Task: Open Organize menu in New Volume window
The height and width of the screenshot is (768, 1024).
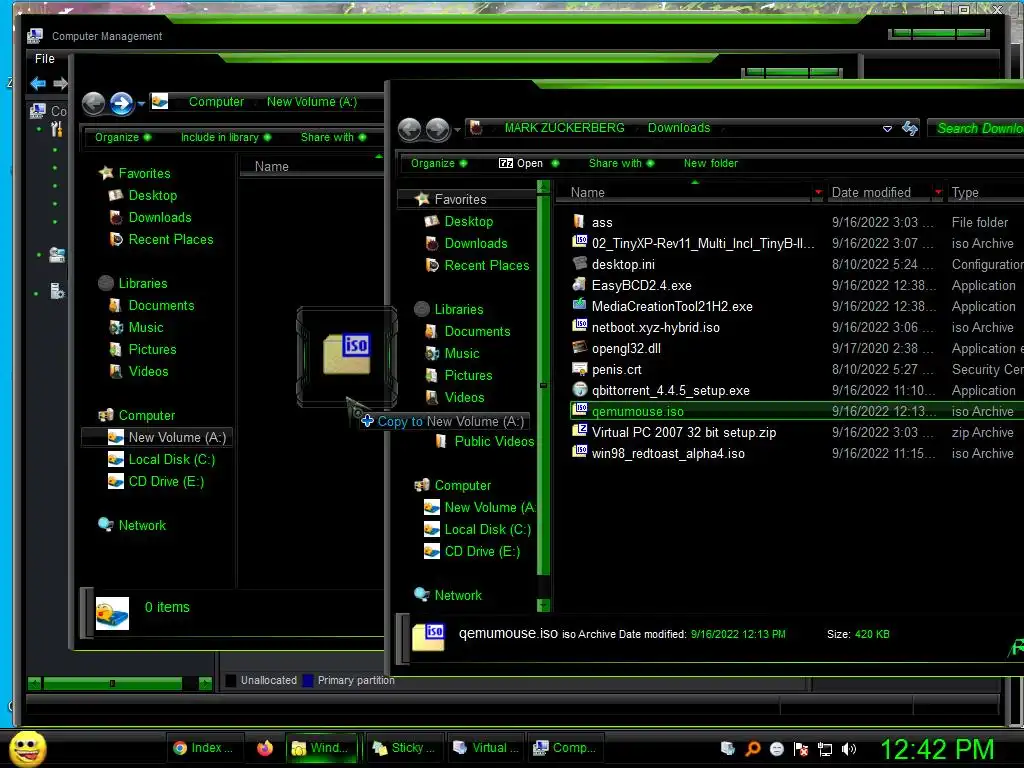Action: [122, 137]
